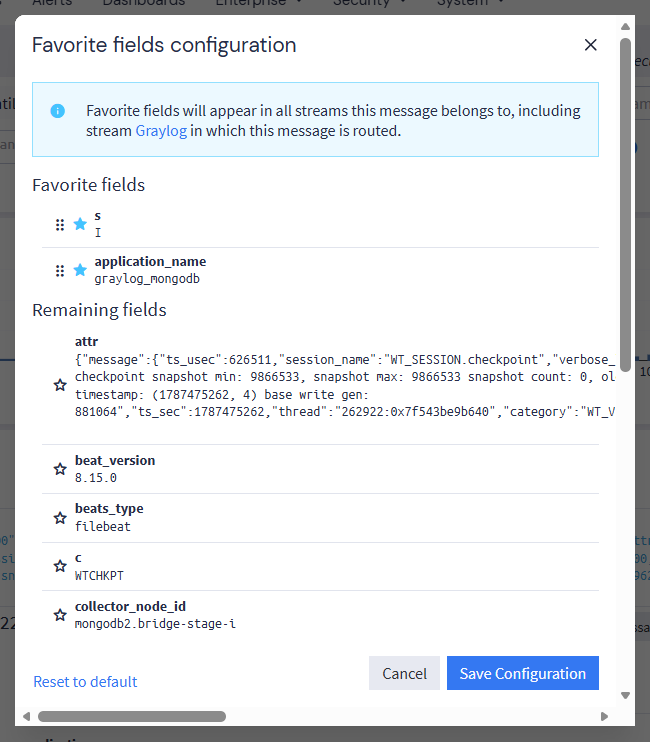Unfavorite the 's' field star
This screenshot has width=650, height=742.
tap(80, 224)
